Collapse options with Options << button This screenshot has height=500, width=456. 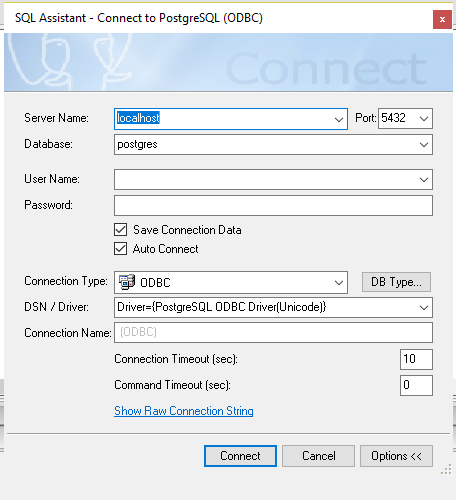click(x=396, y=456)
